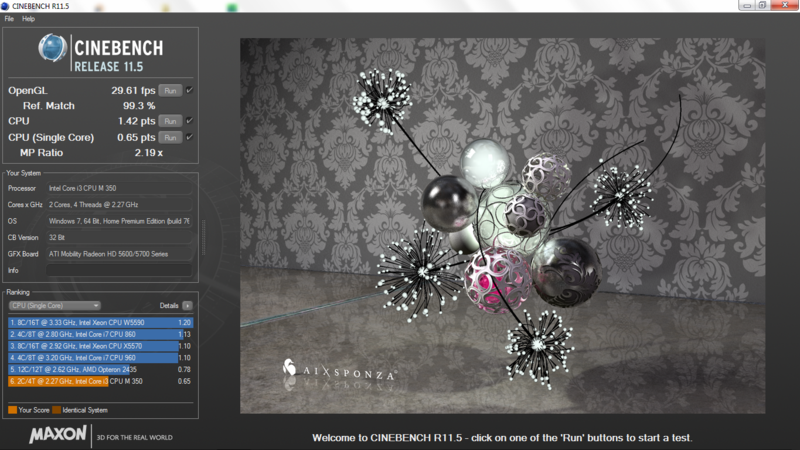This screenshot has height=450, width=800.
Task: Click the side panel splitter grip handle
Action: (204, 237)
